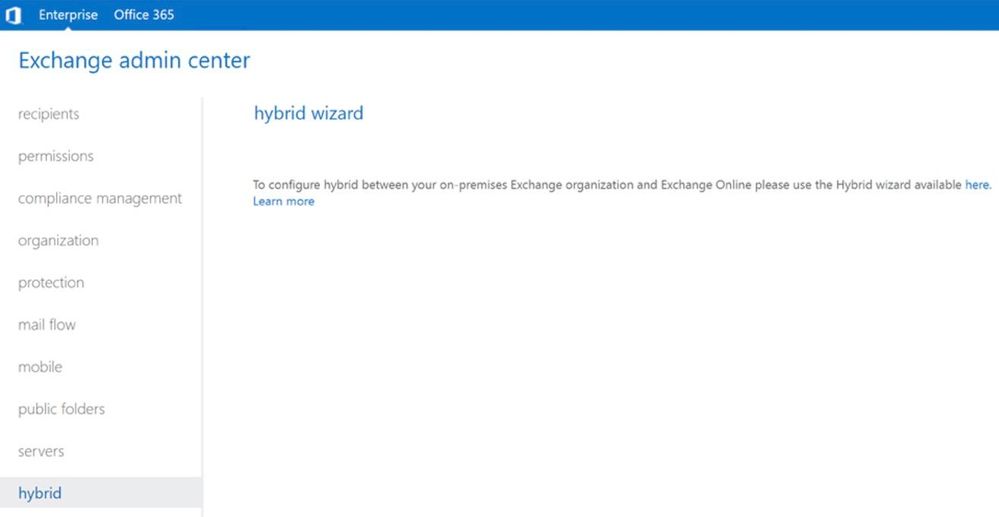Select the hybrid sidebar item
The width and height of the screenshot is (999, 517).
(x=101, y=493)
